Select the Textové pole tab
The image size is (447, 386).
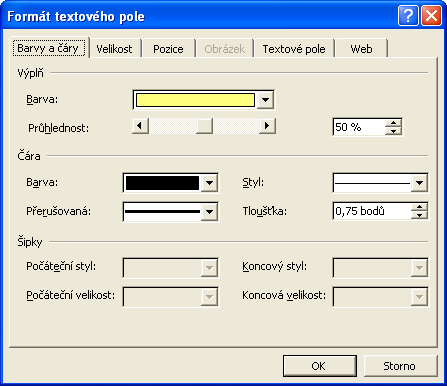tap(294, 49)
